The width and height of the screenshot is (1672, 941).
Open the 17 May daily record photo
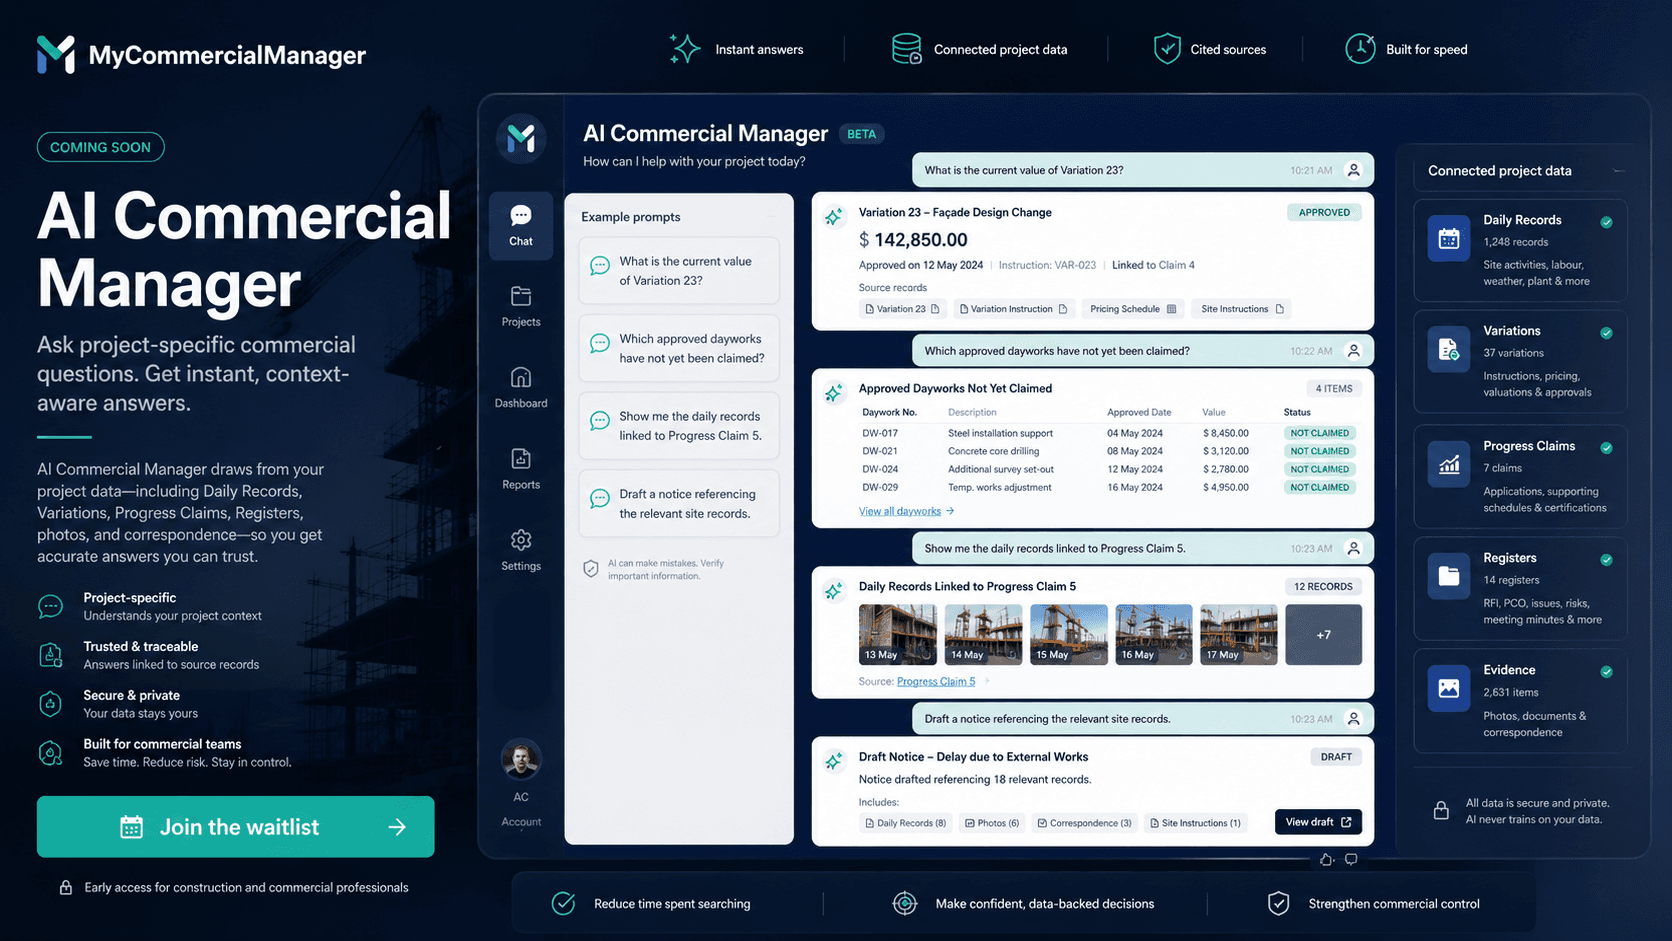click(x=1239, y=634)
